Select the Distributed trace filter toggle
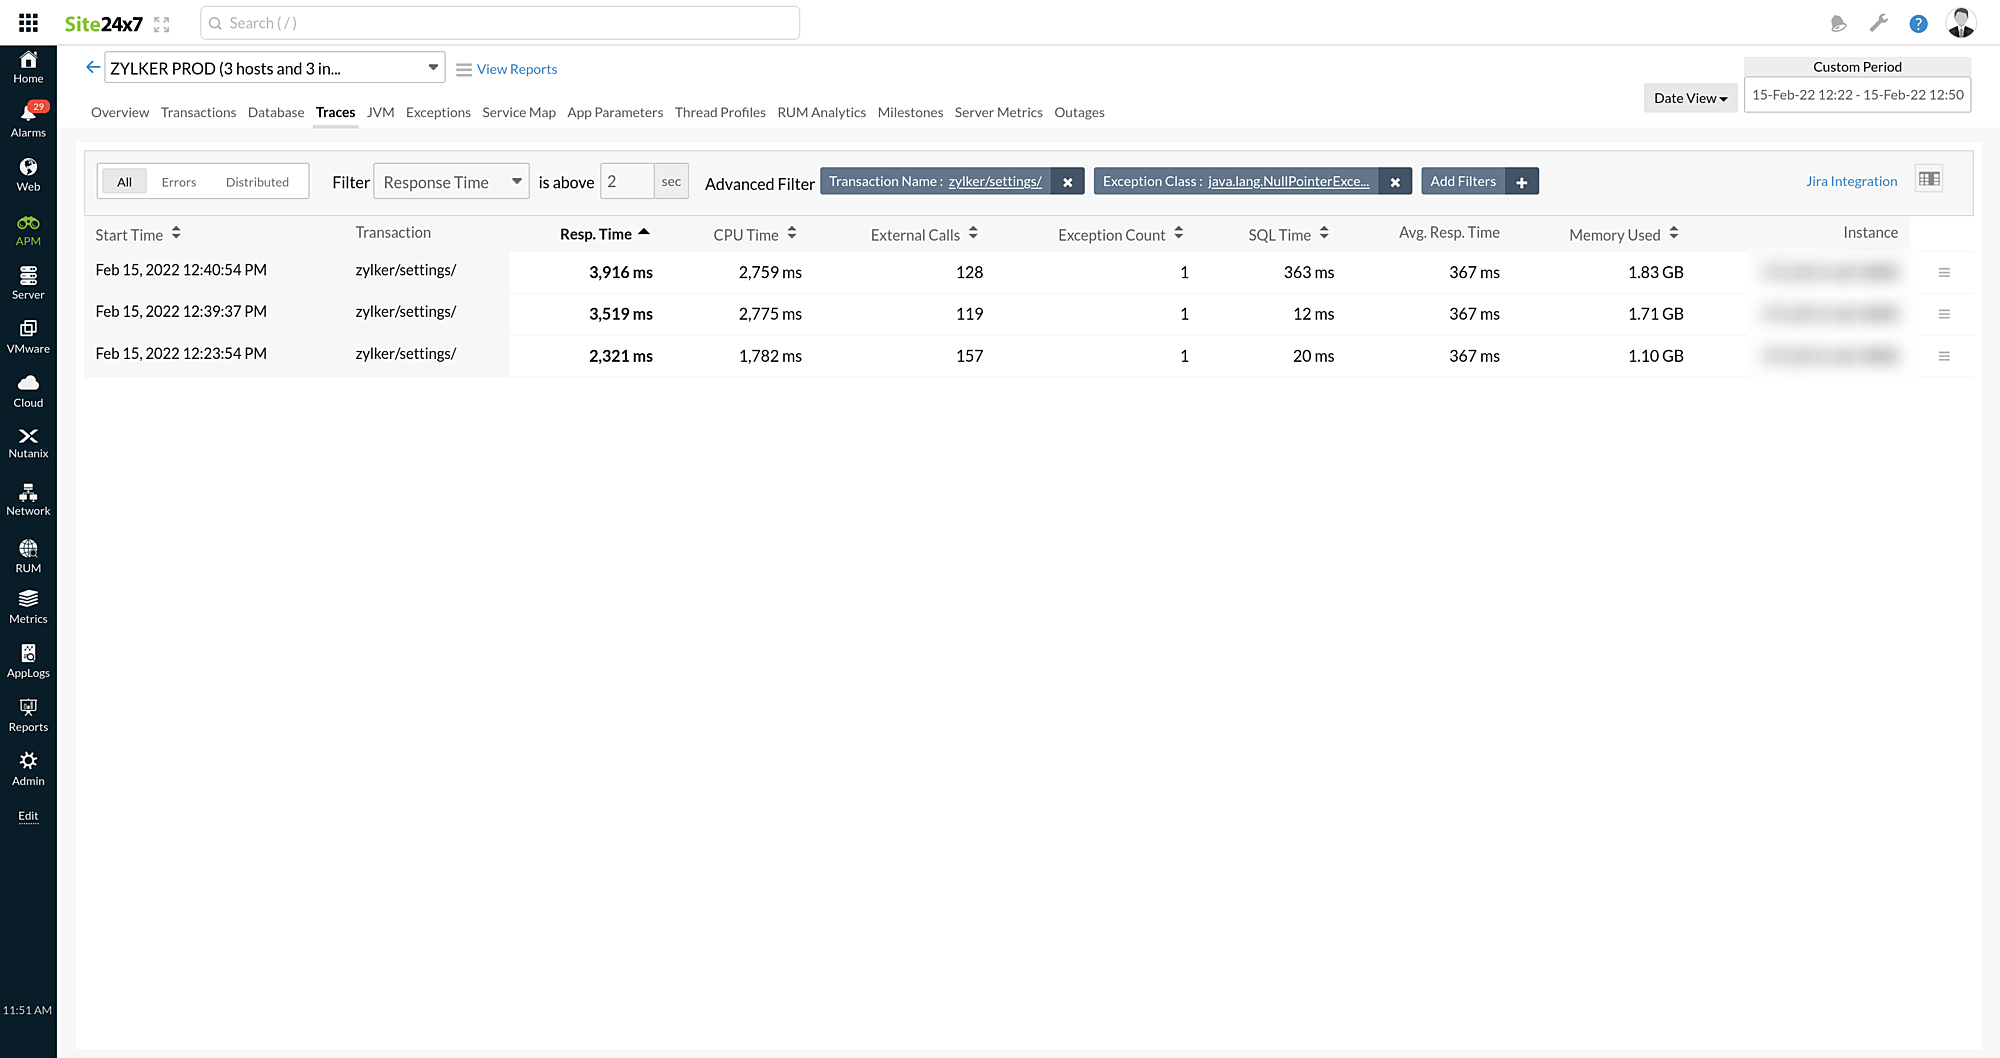2000x1058 pixels. point(257,182)
